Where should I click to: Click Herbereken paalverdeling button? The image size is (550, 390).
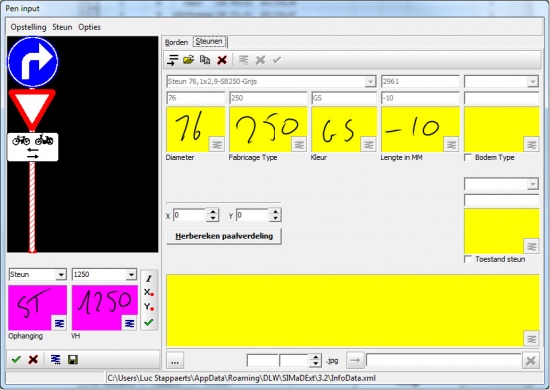pos(224,236)
